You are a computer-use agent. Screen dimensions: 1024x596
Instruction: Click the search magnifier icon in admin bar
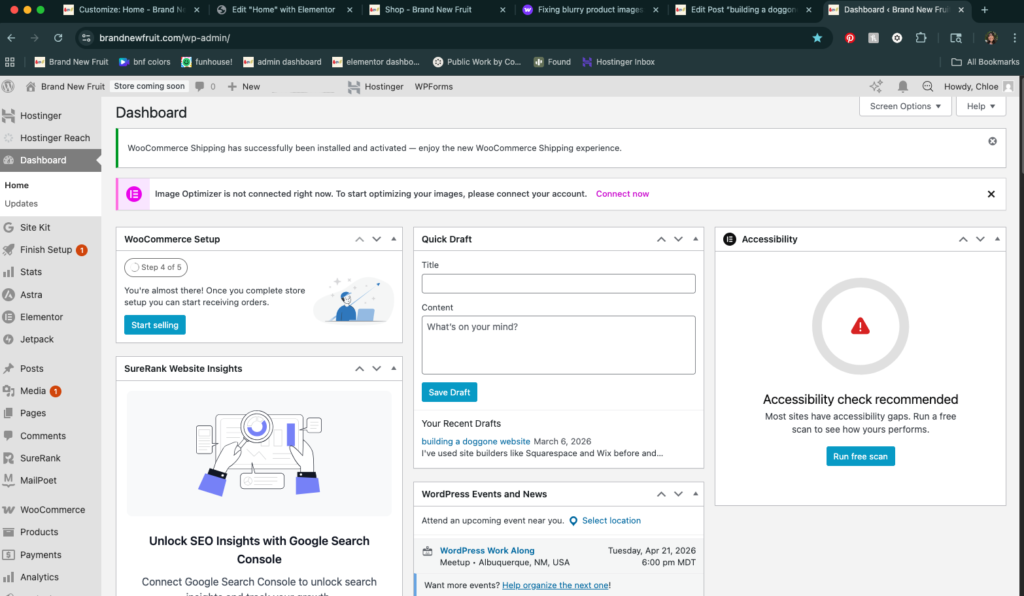[927, 86]
